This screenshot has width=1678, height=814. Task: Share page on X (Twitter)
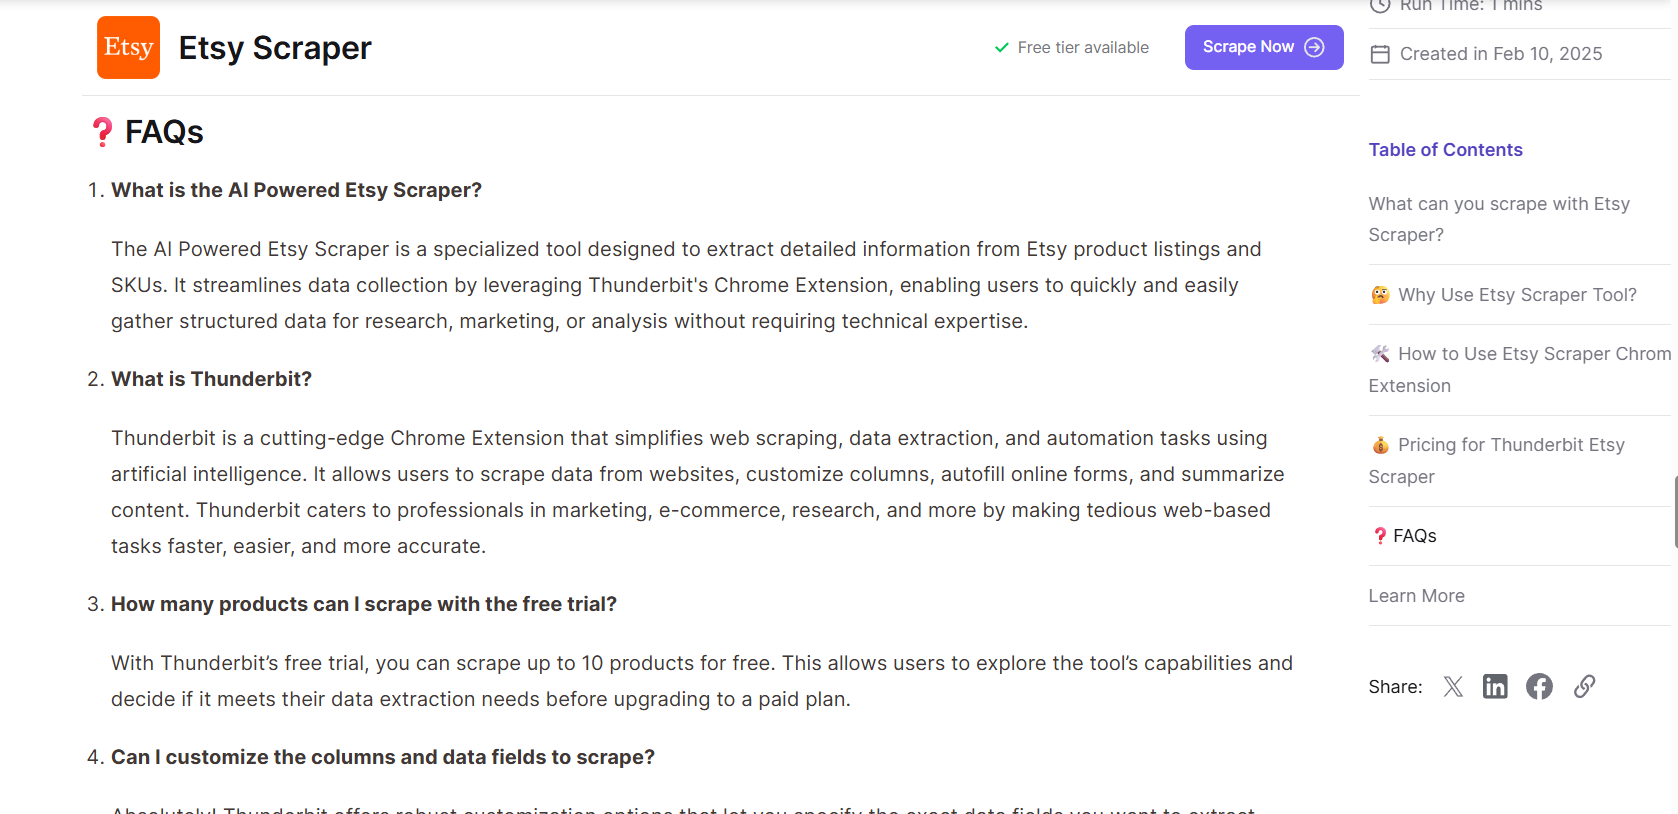1453,686
